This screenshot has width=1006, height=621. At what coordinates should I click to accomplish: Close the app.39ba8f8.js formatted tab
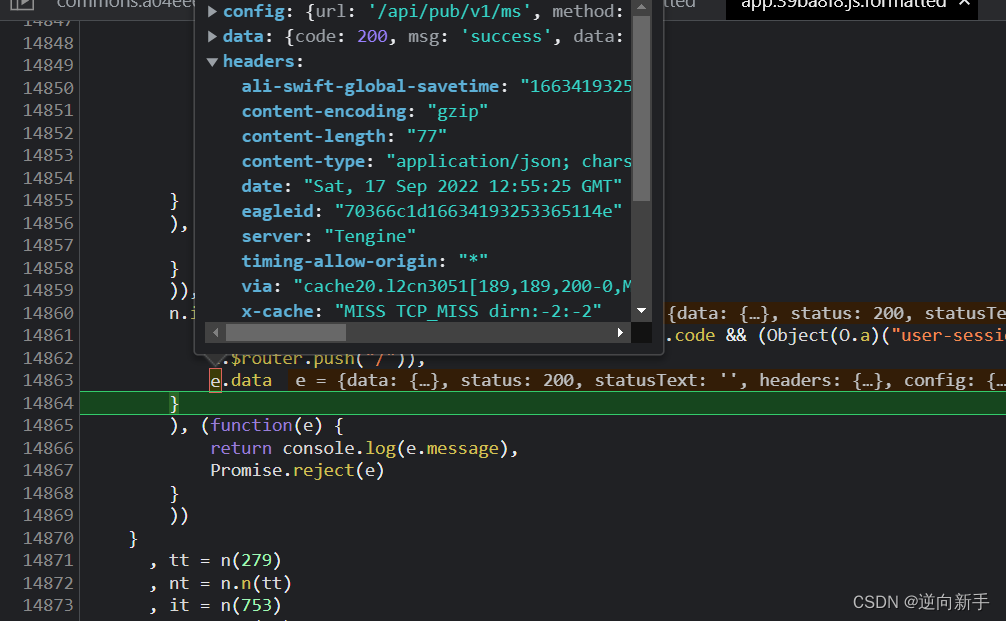tap(964, 3)
